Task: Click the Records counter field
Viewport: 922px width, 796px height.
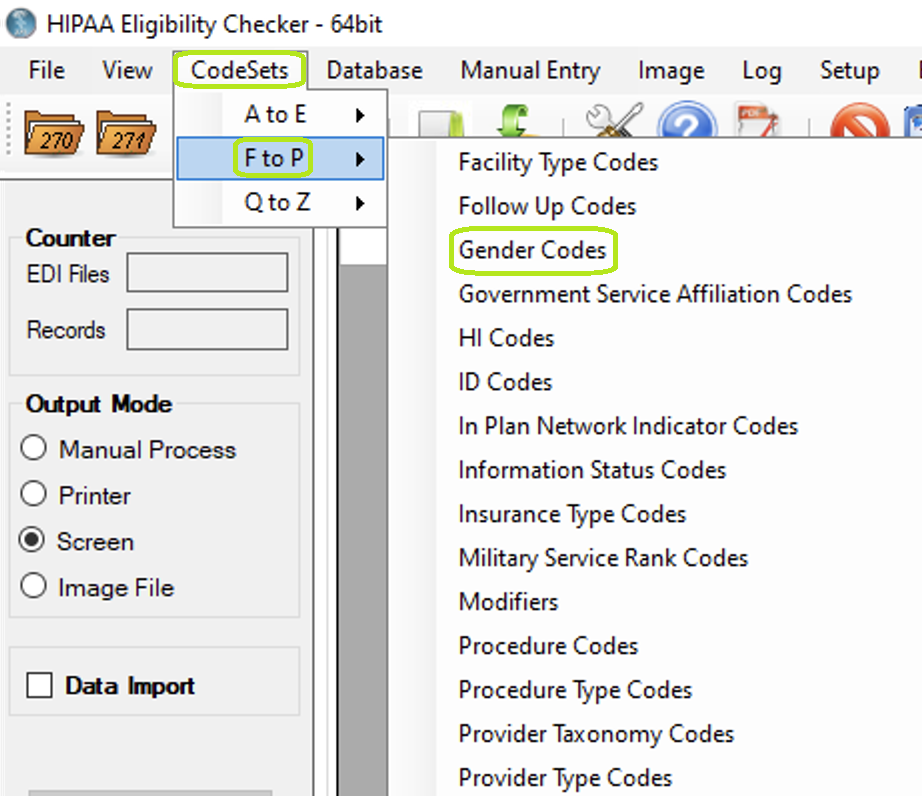Action: pos(208,330)
